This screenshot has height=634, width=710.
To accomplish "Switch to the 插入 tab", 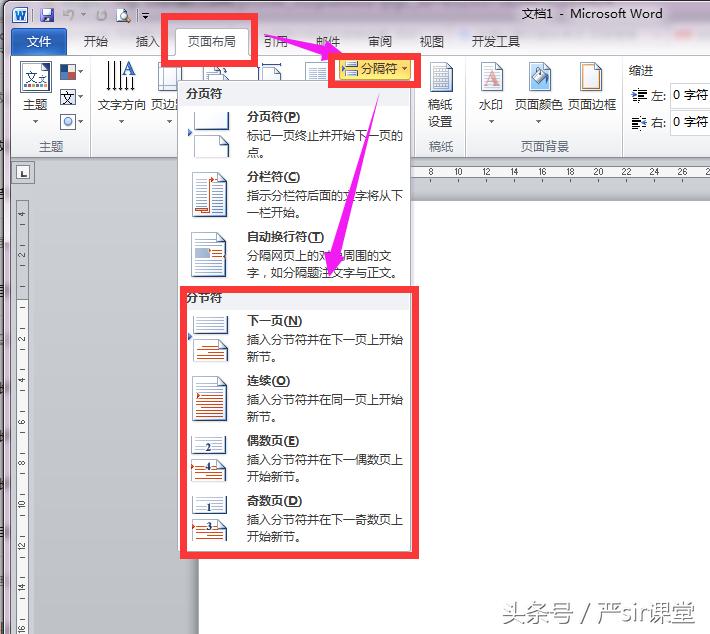I will pyautogui.click(x=148, y=42).
